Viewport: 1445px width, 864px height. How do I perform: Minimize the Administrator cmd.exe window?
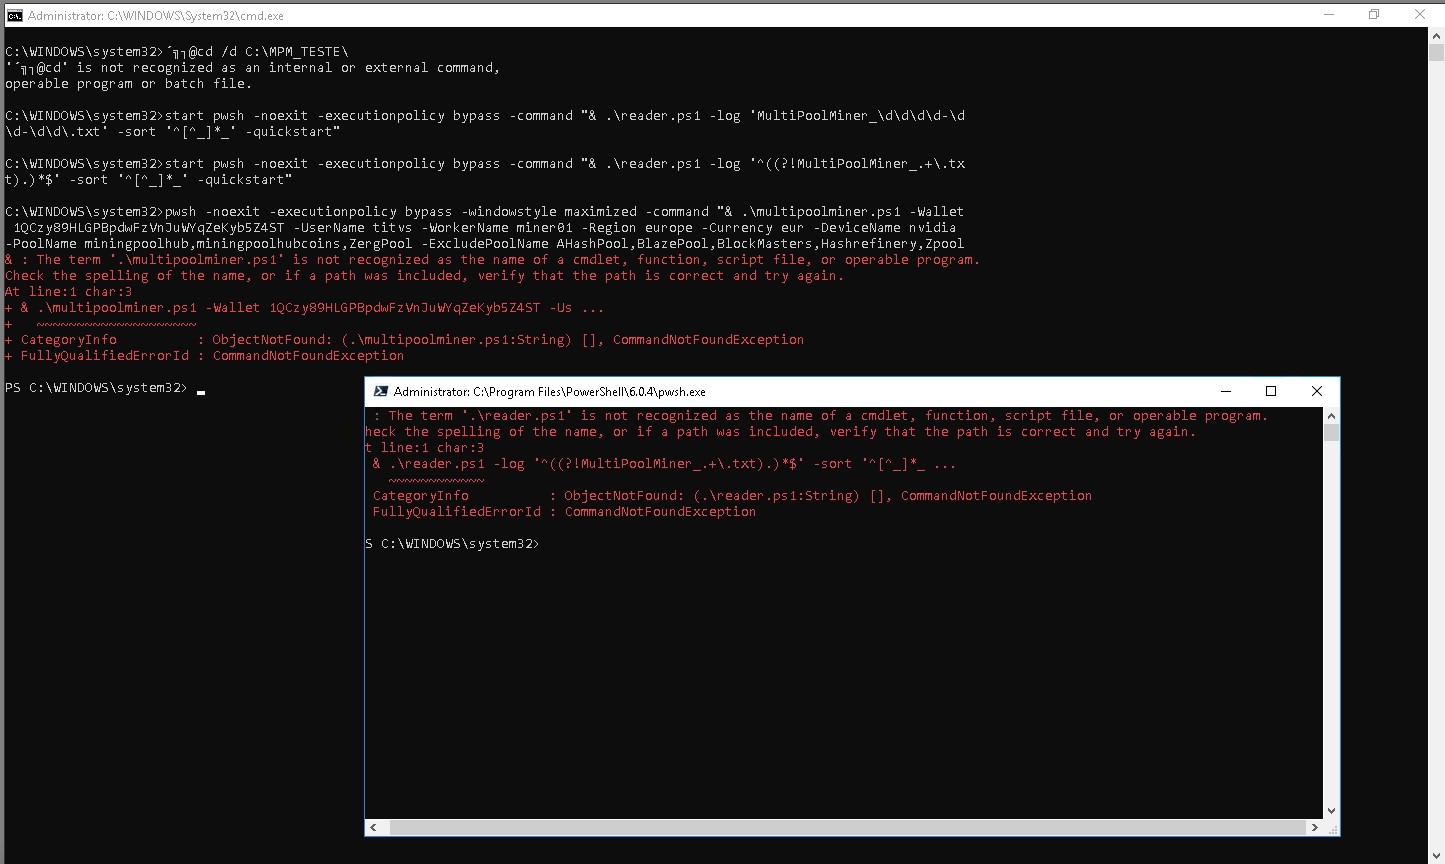coord(1328,14)
